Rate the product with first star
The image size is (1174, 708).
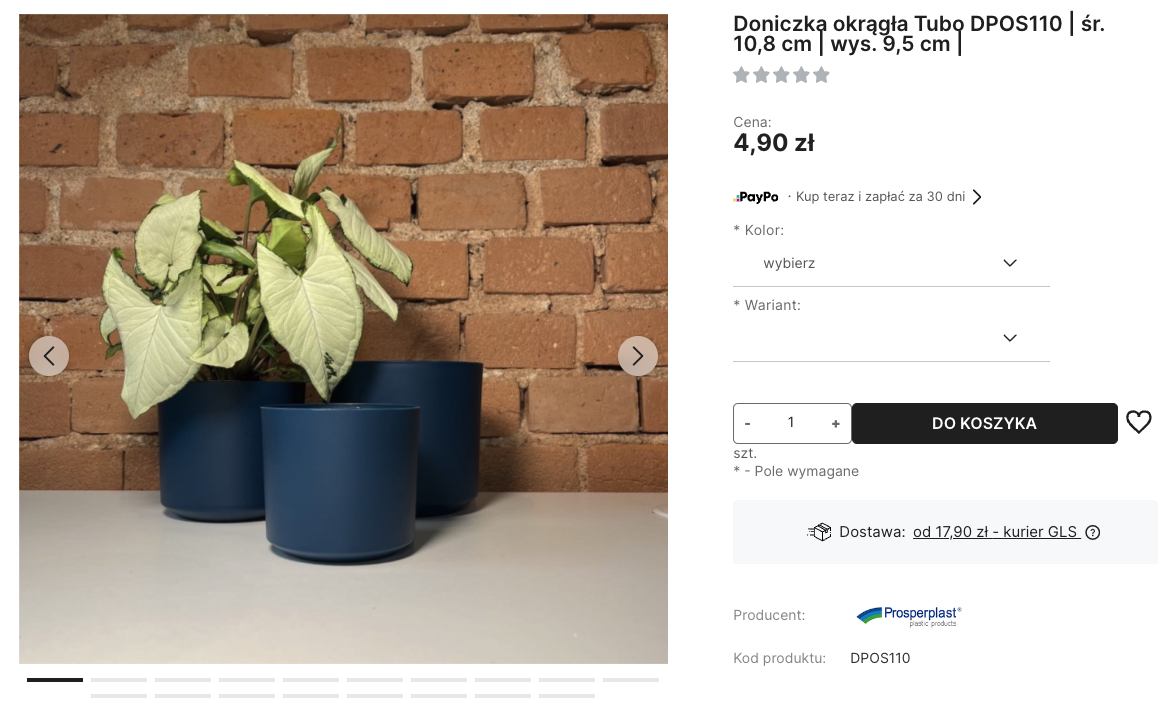741,75
